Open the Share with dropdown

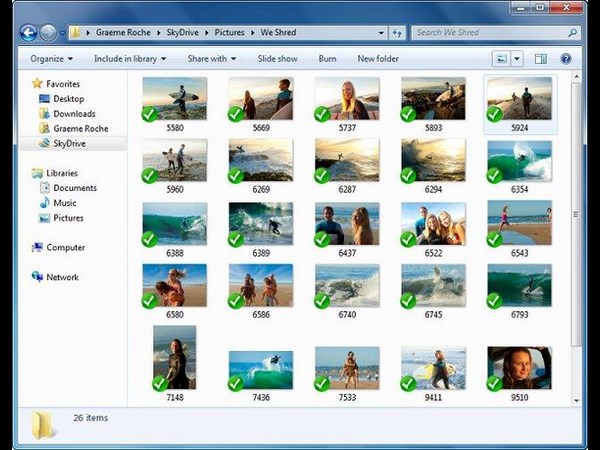pyautogui.click(x=212, y=59)
